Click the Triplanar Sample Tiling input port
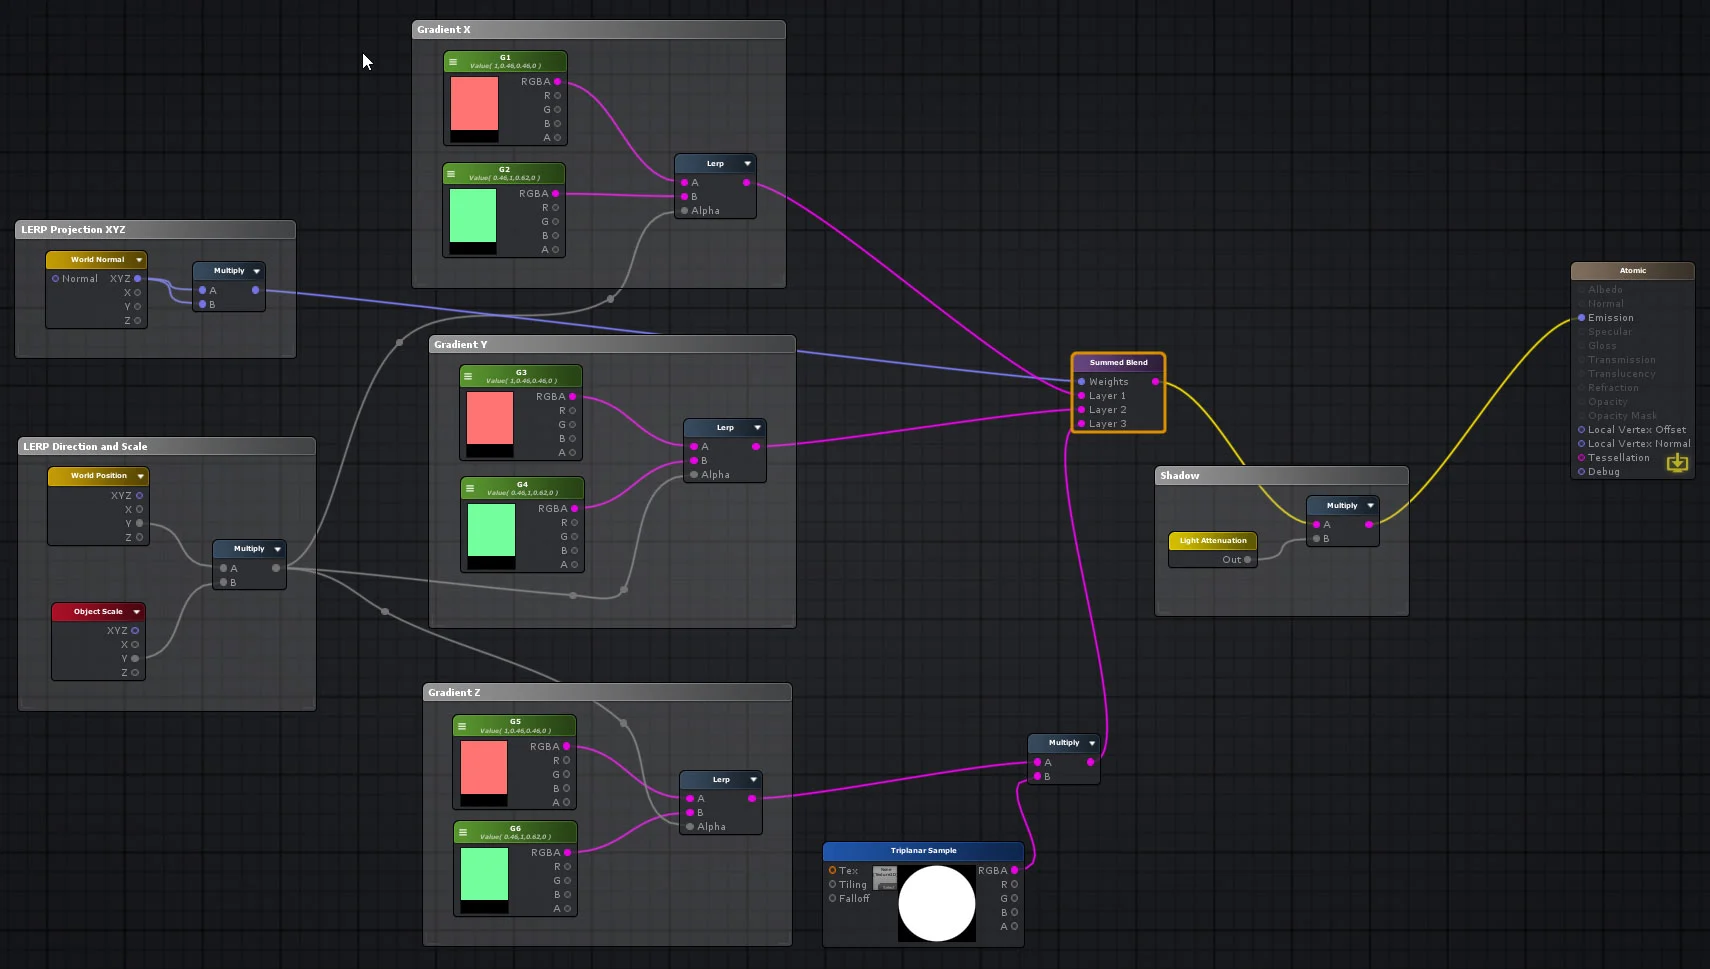Screen dimensions: 1710x969 coord(832,885)
